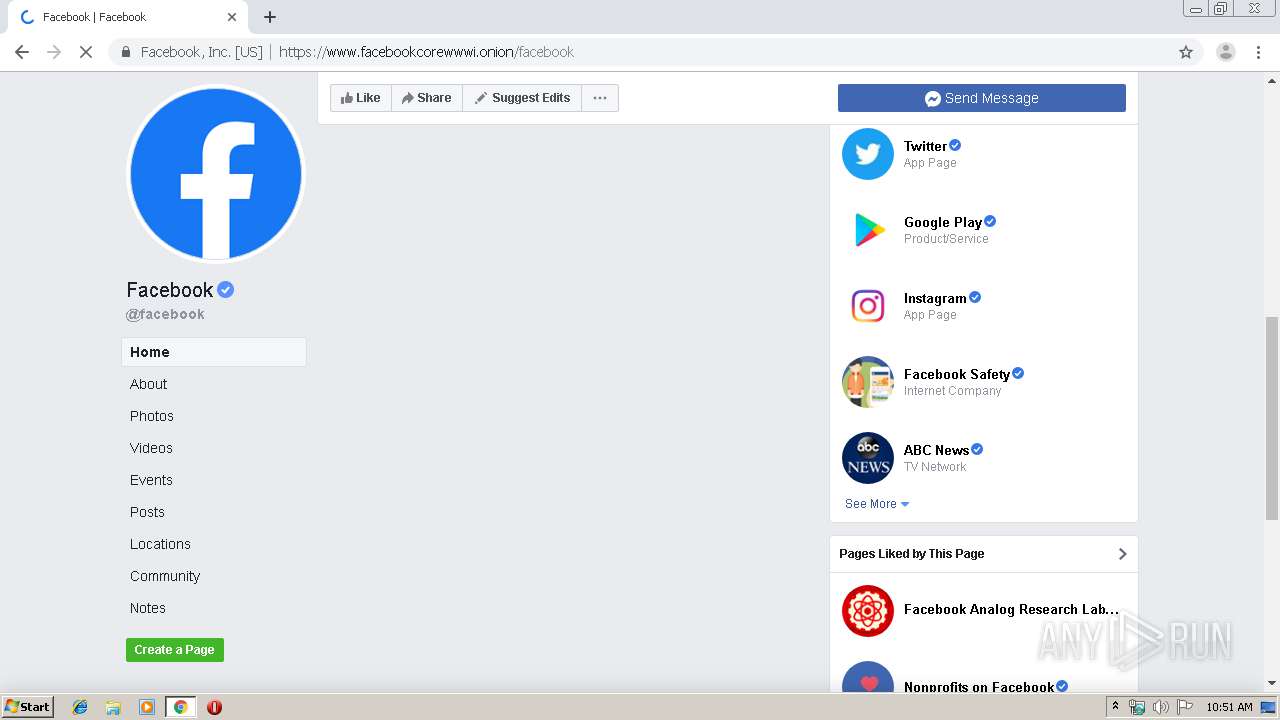
Task: Stop loading the page with X button
Action: click(x=86, y=52)
